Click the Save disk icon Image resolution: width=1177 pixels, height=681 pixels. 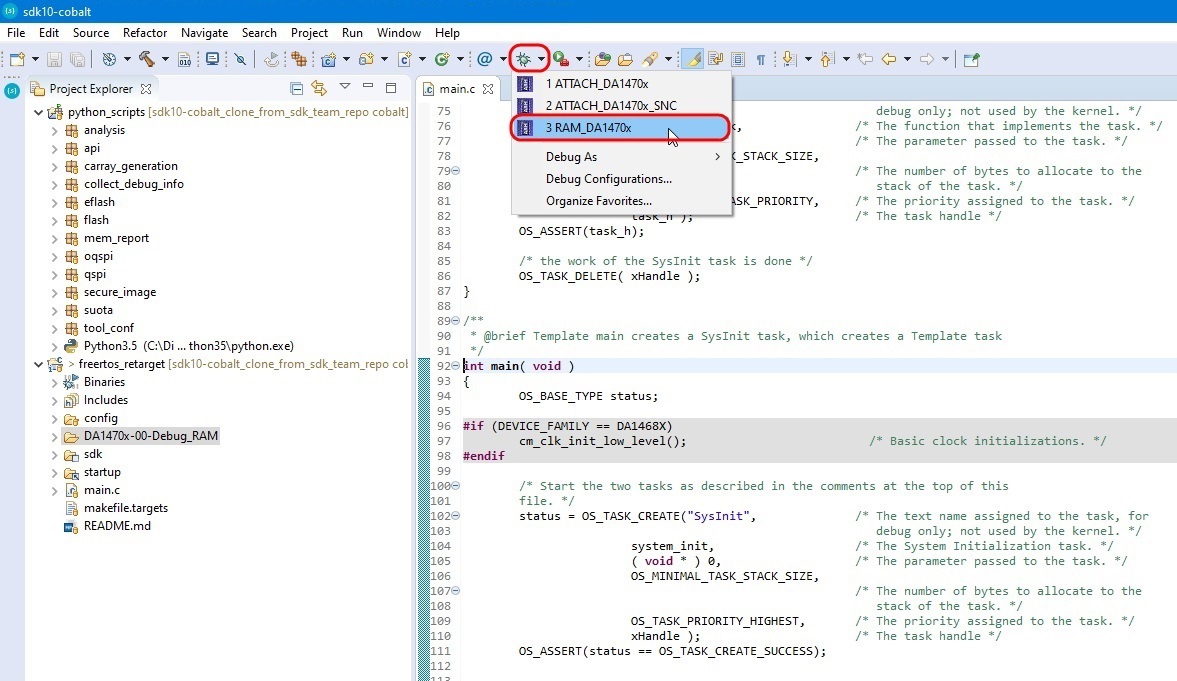click(x=54, y=59)
